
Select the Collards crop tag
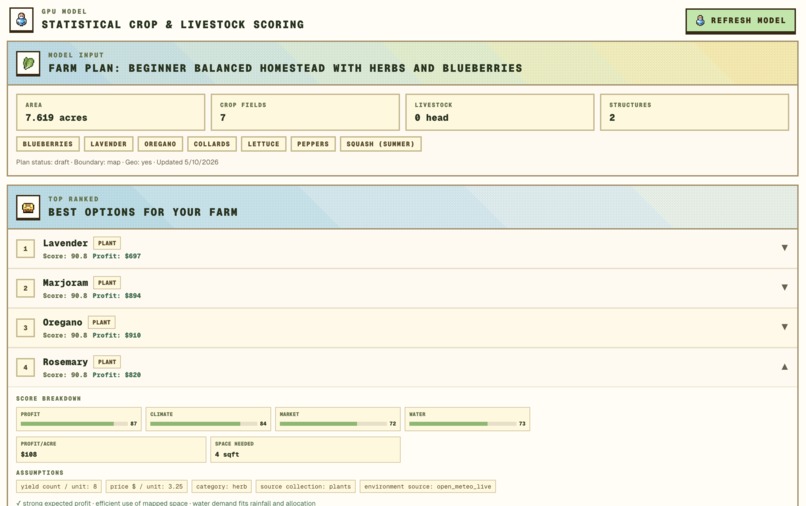(x=212, y=144)
